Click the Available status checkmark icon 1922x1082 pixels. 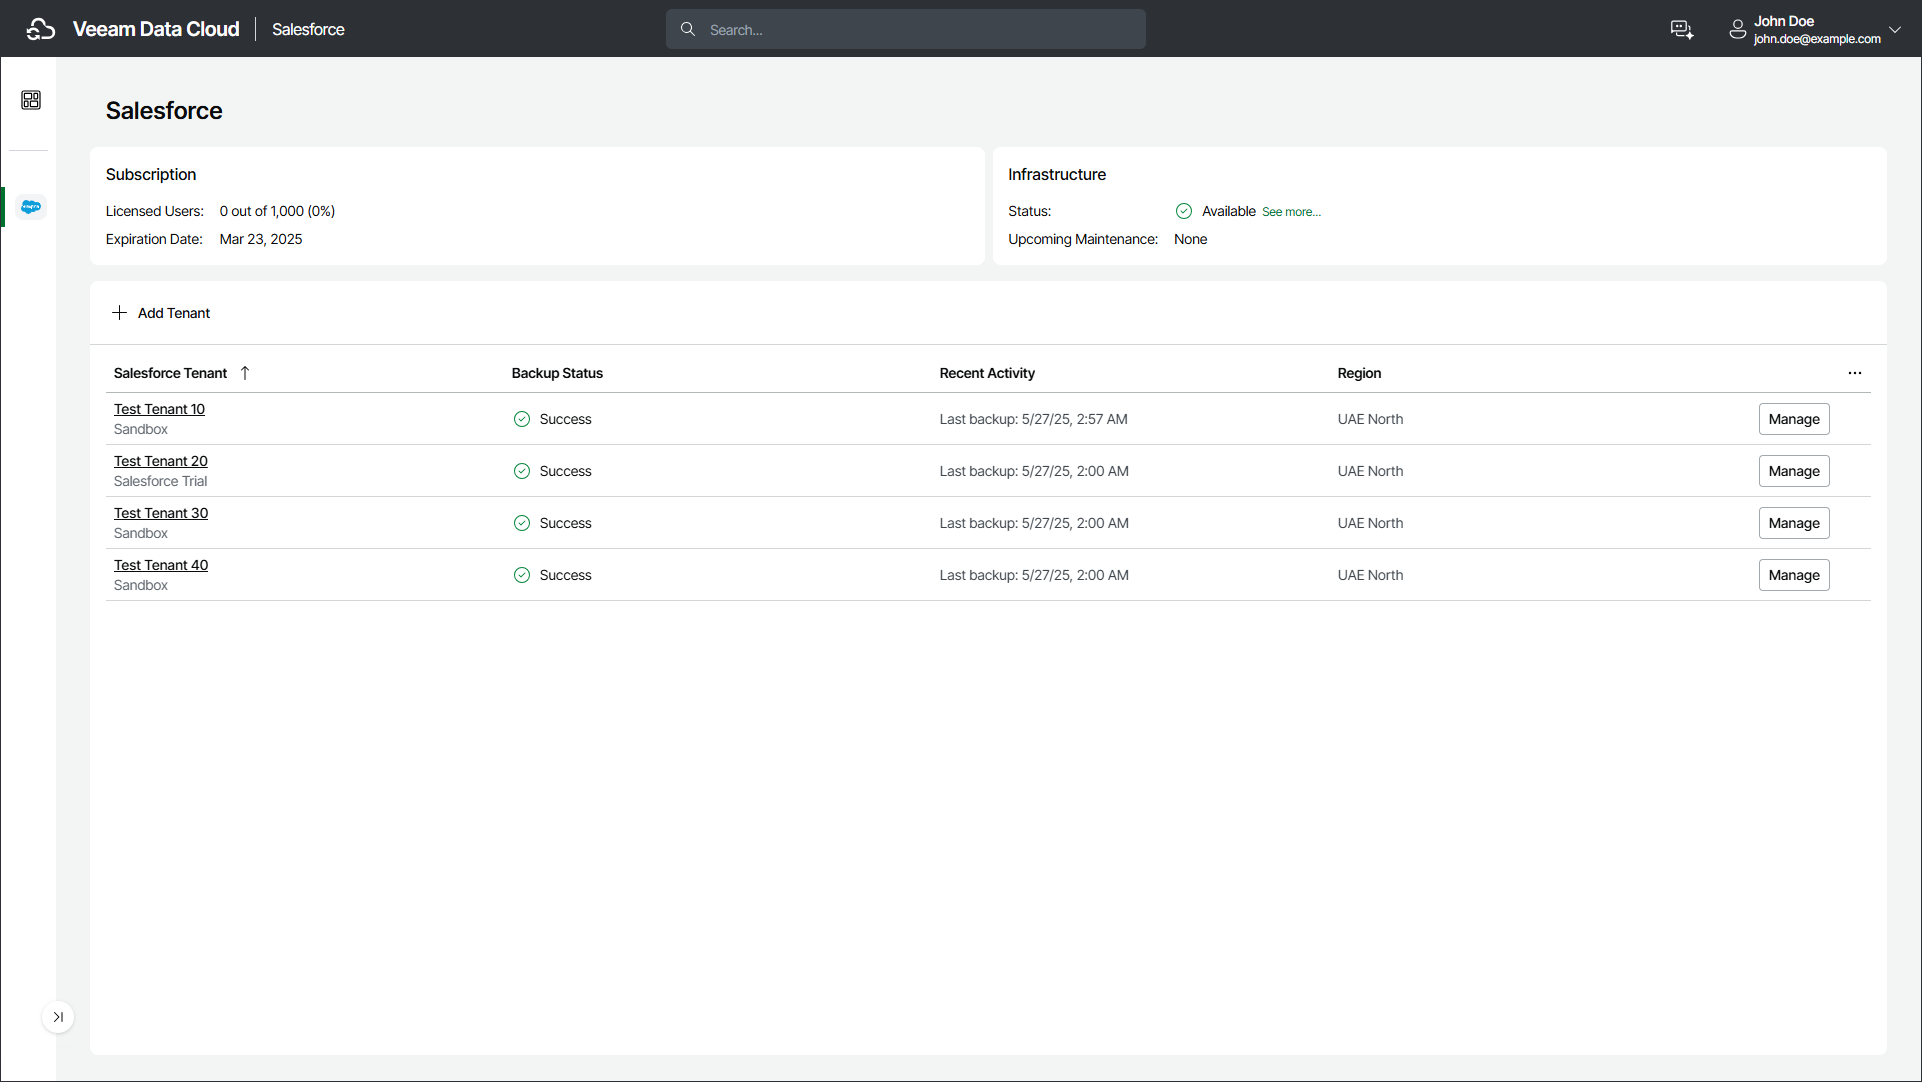pos(1184,211)
